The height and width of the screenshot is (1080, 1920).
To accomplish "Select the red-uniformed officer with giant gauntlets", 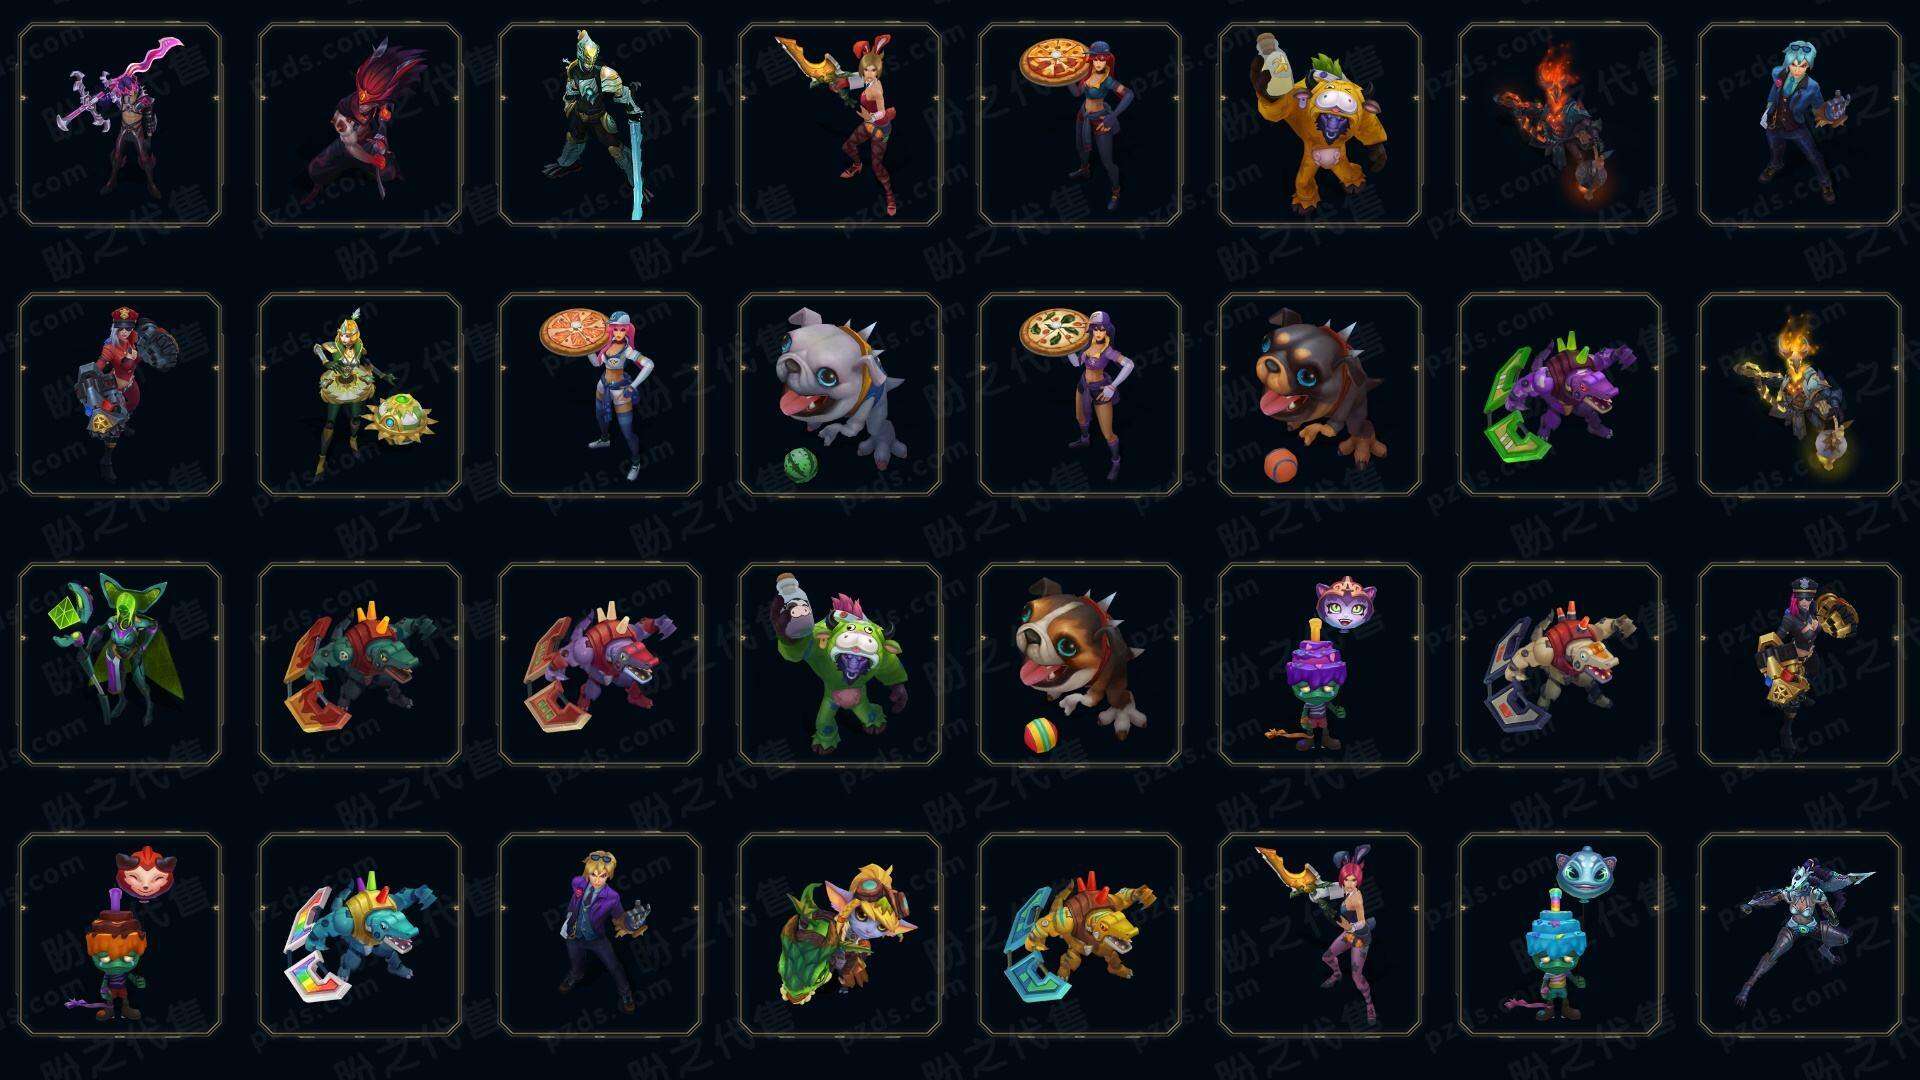I will (120, 394).
